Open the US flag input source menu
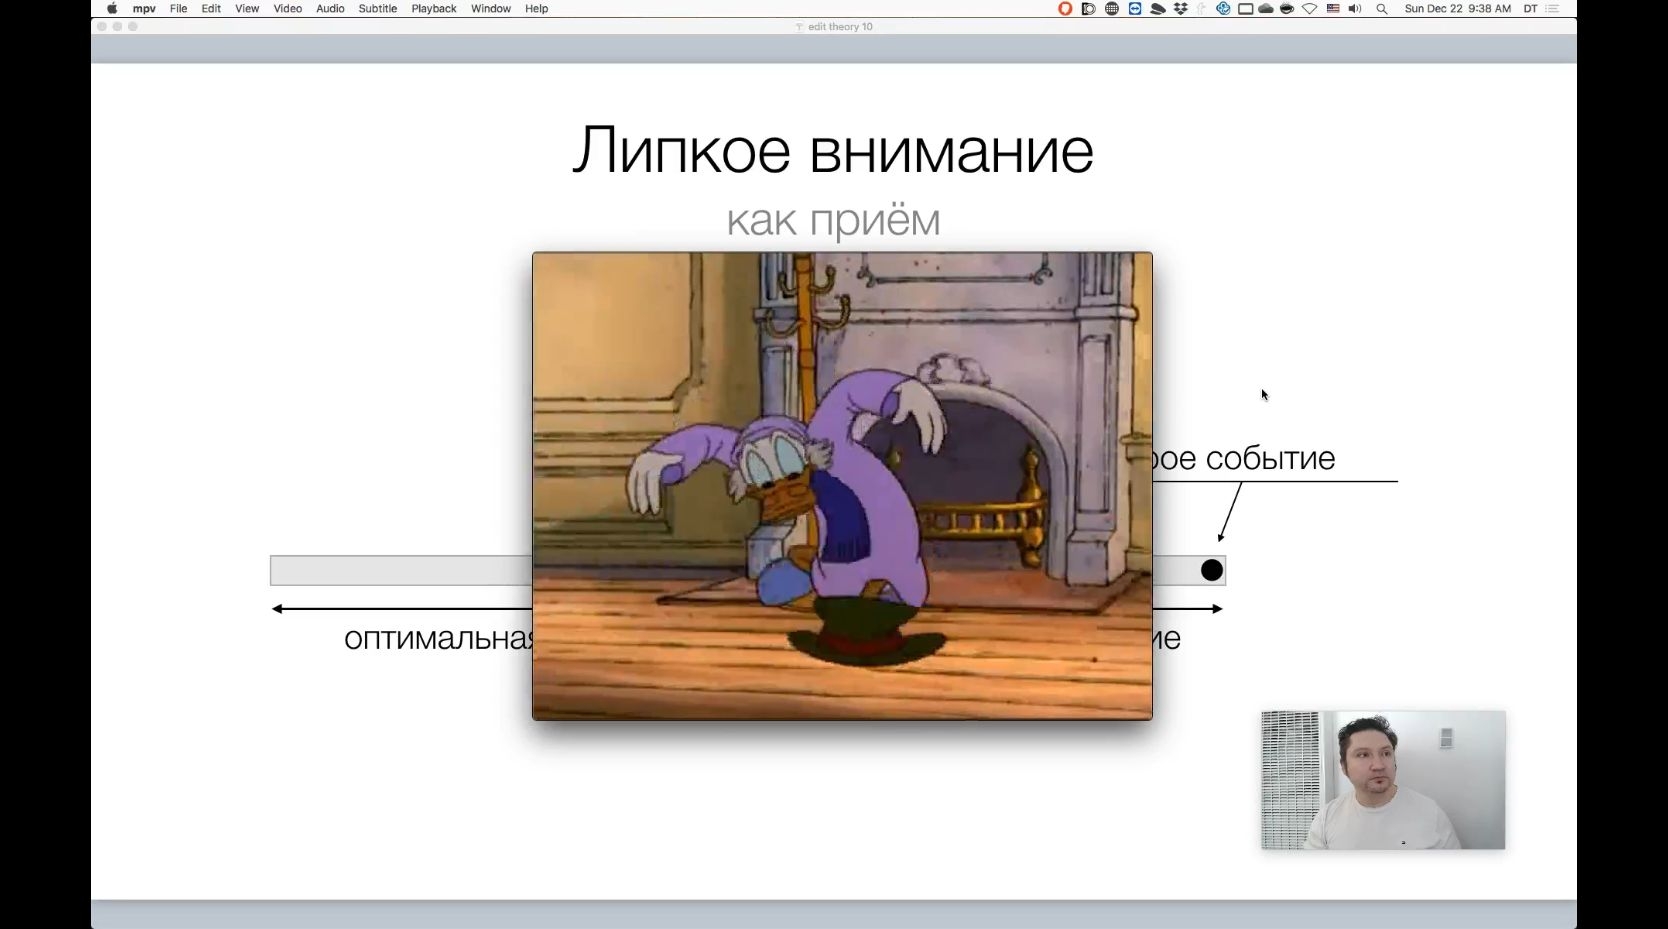 1333,9
